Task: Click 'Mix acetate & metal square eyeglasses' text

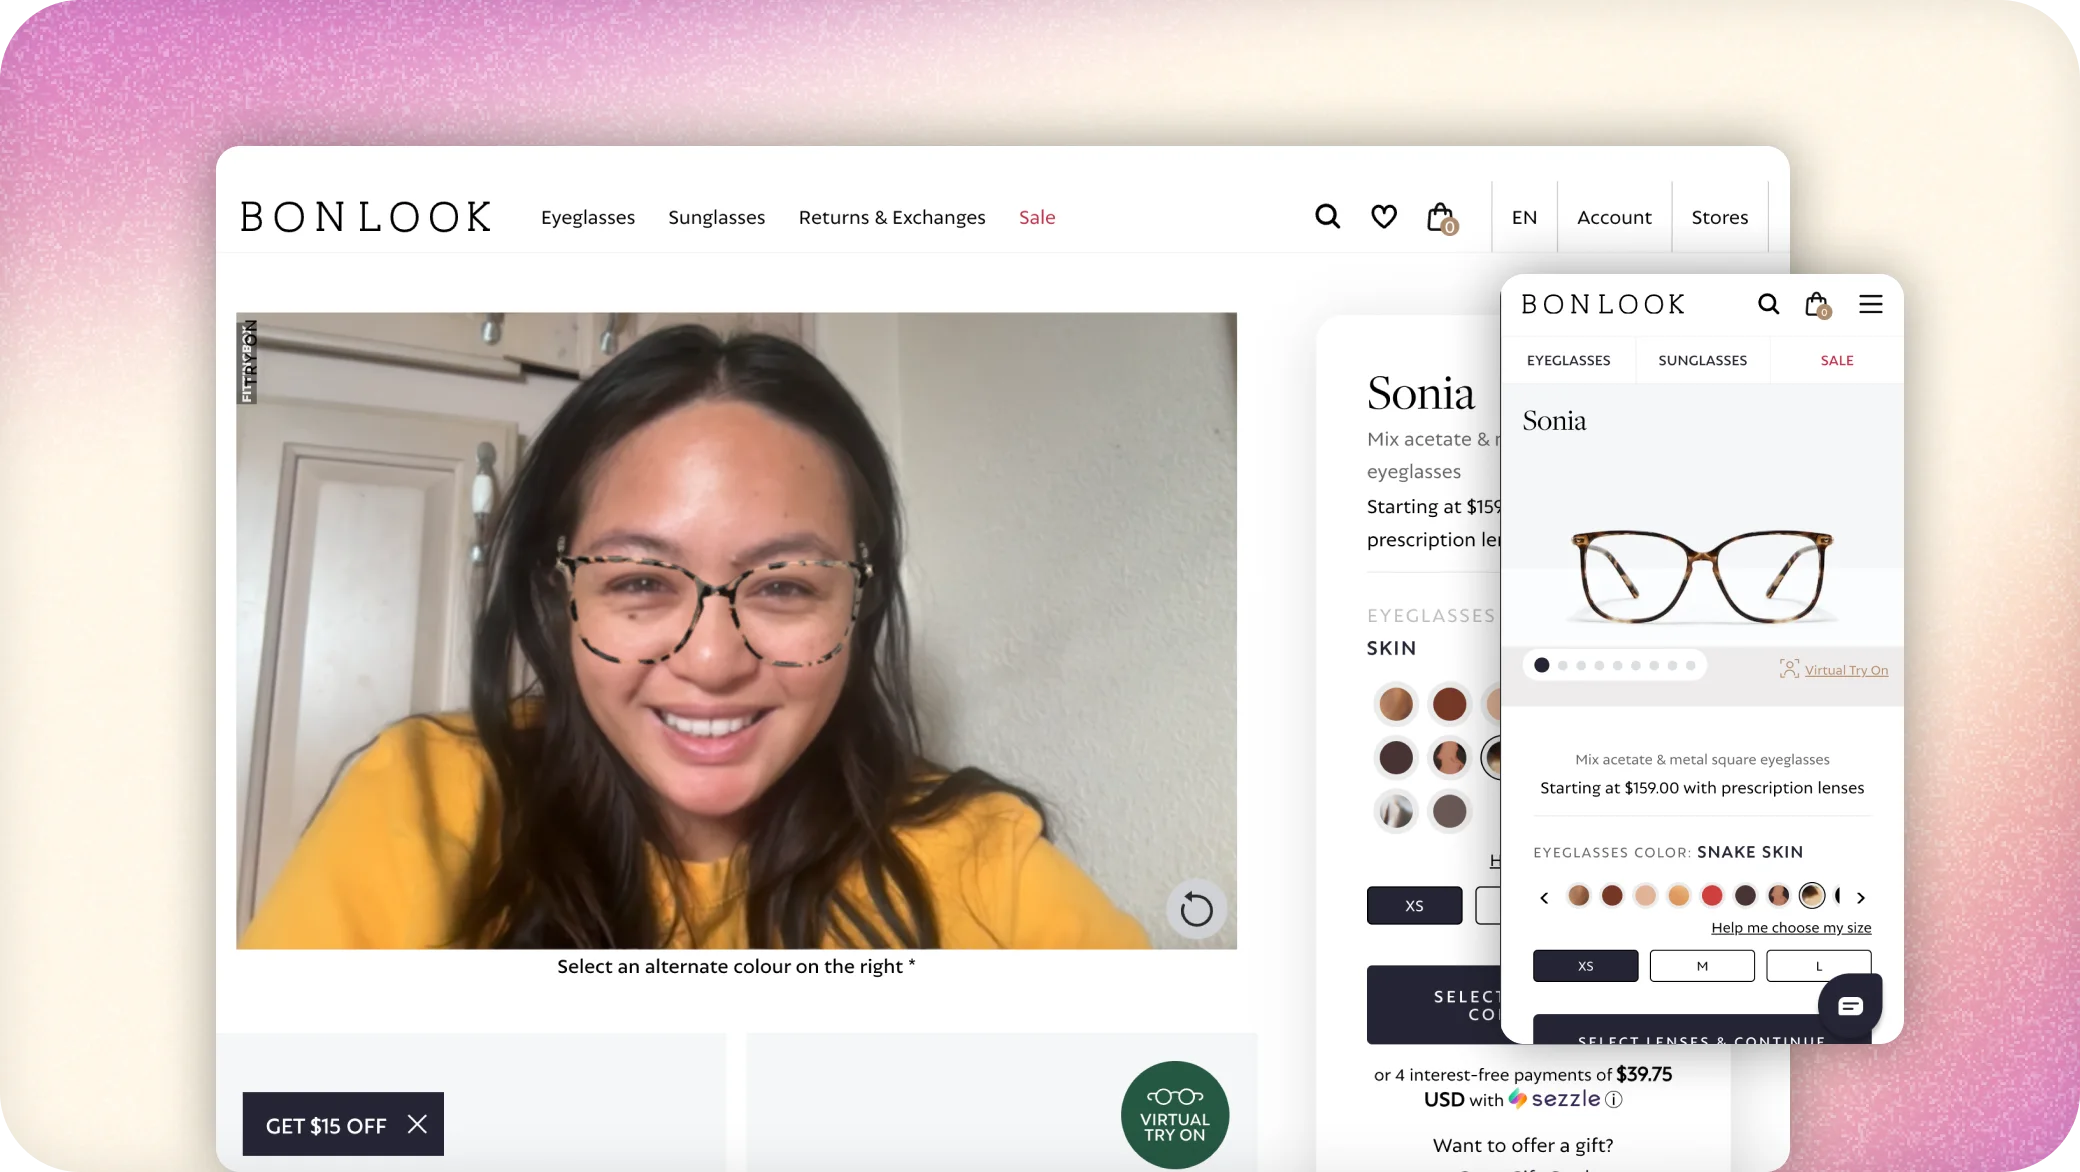Action: click(x=1702, y=760)
